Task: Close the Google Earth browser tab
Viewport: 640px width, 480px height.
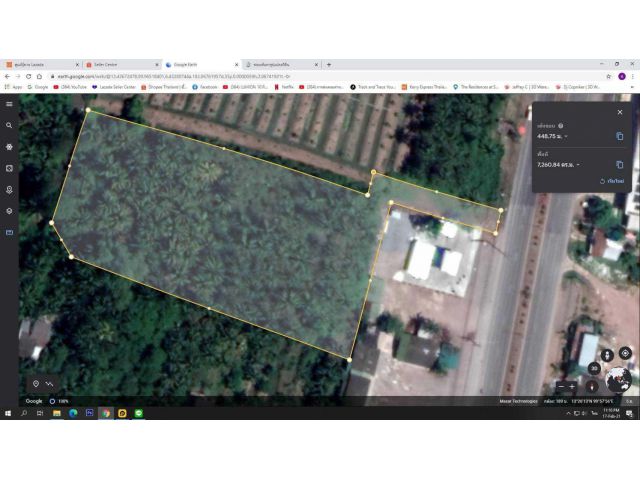Action: click(x=236, y=64)
